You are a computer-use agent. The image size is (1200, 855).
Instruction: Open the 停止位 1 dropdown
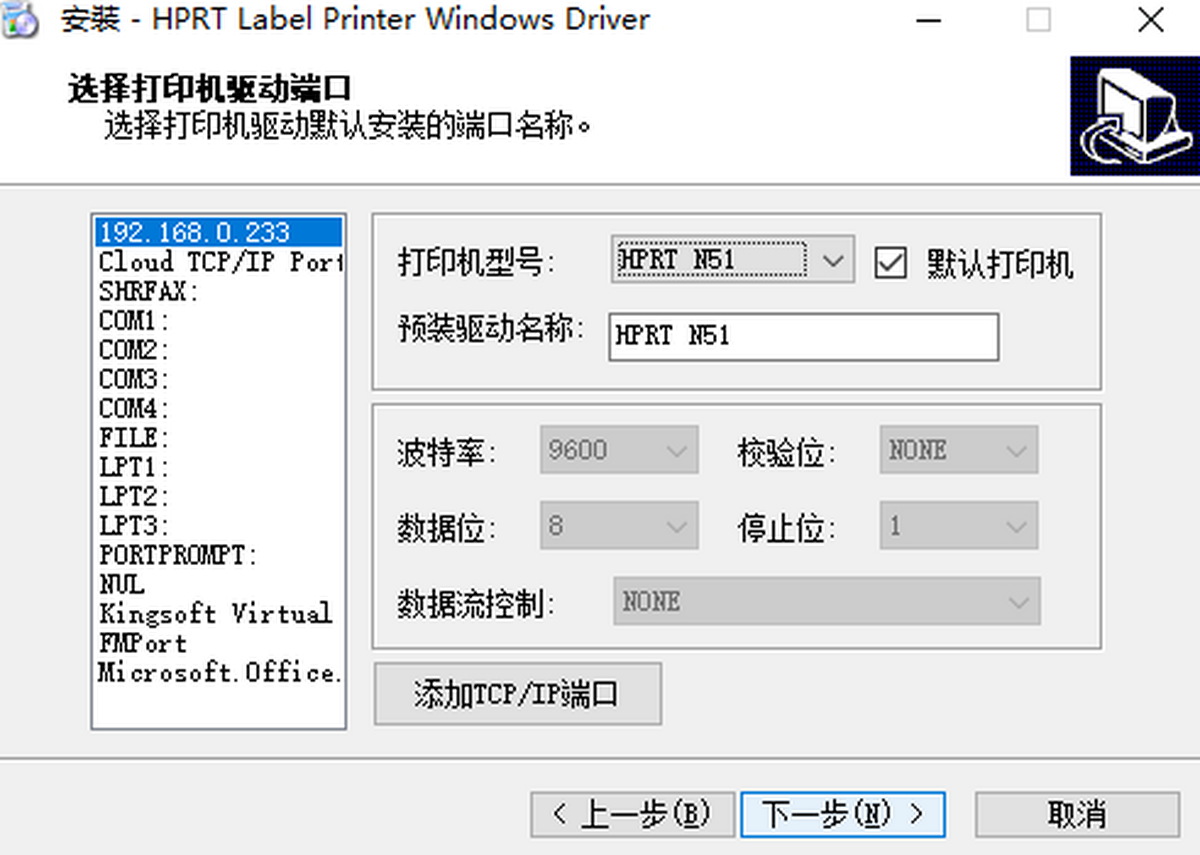(x=958, y=526)
